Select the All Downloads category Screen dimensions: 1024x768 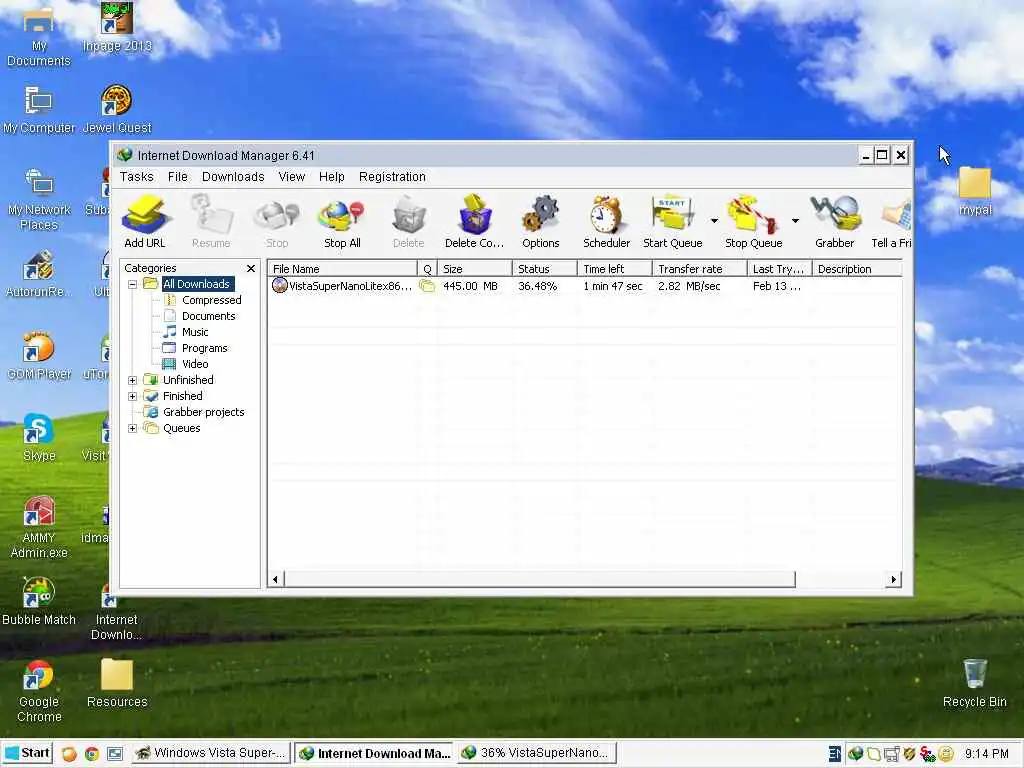[x=197, y=284]
